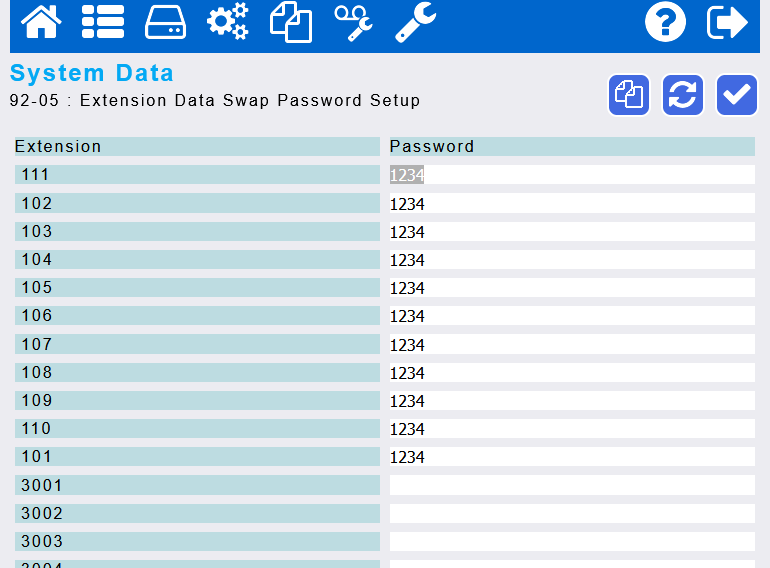Click the 92-05 Extension Data Swap subtitle

(215, 100)
